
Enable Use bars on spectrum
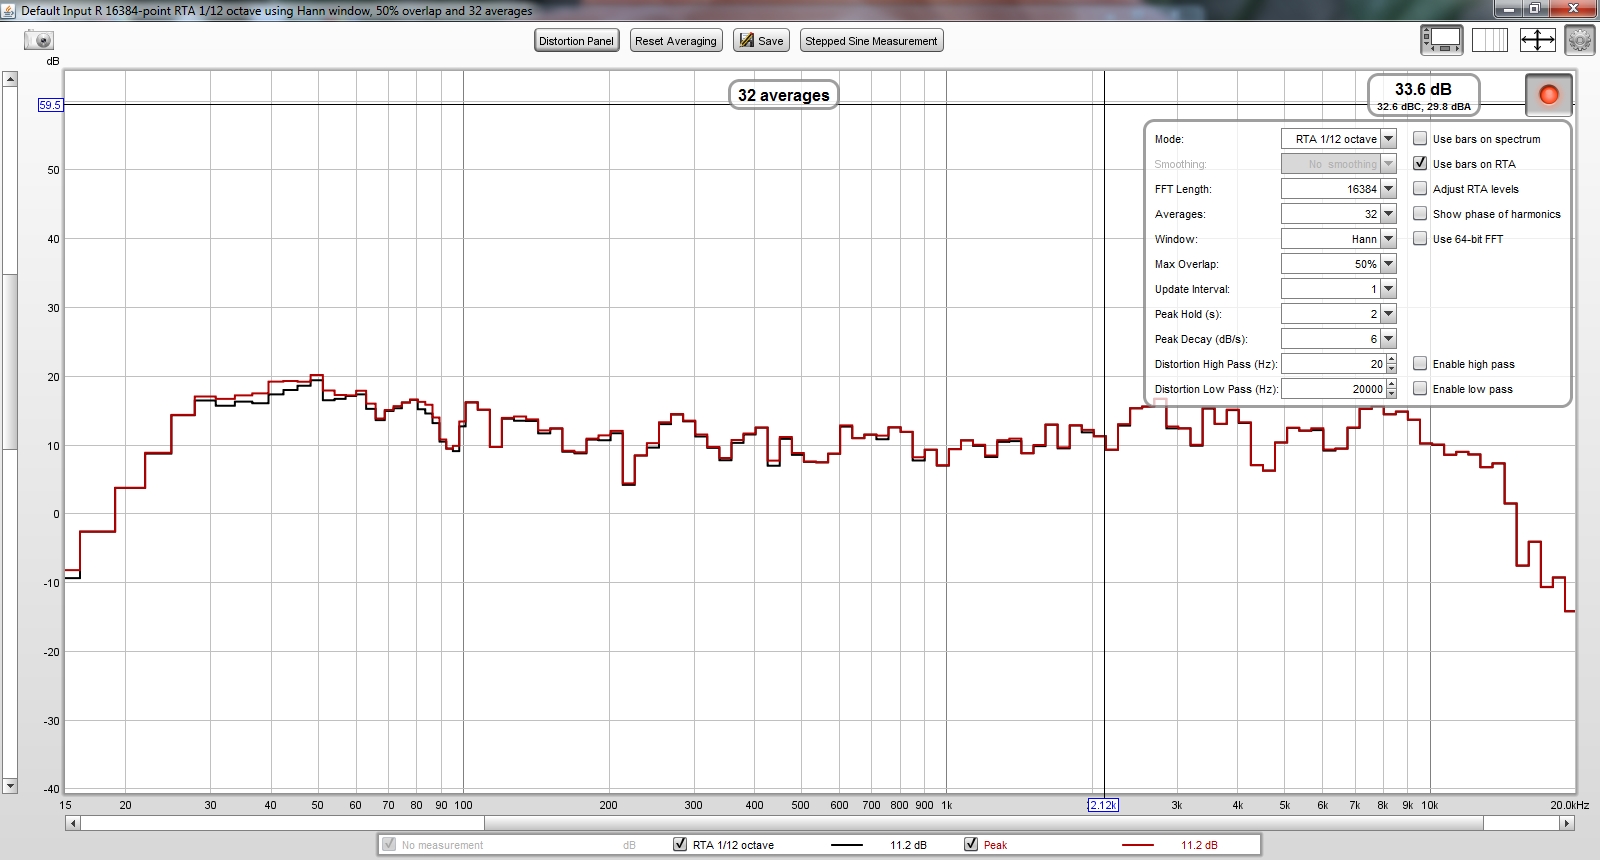1420,139
